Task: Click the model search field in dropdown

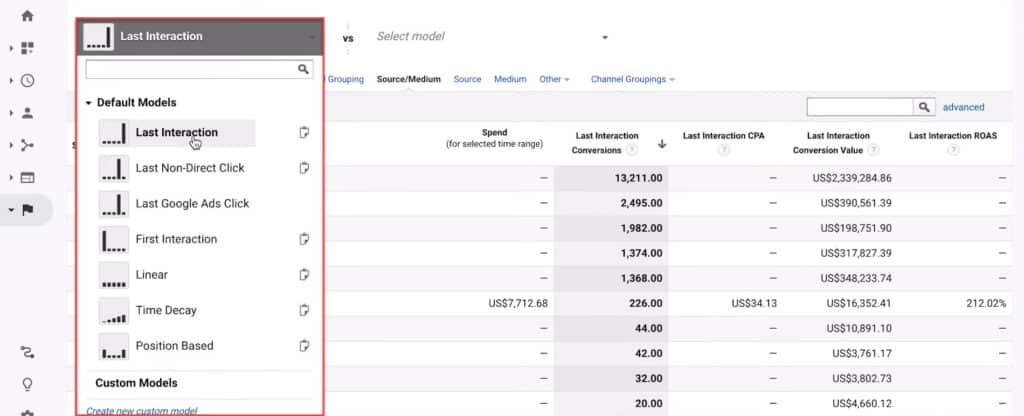Action: [190, 69]
